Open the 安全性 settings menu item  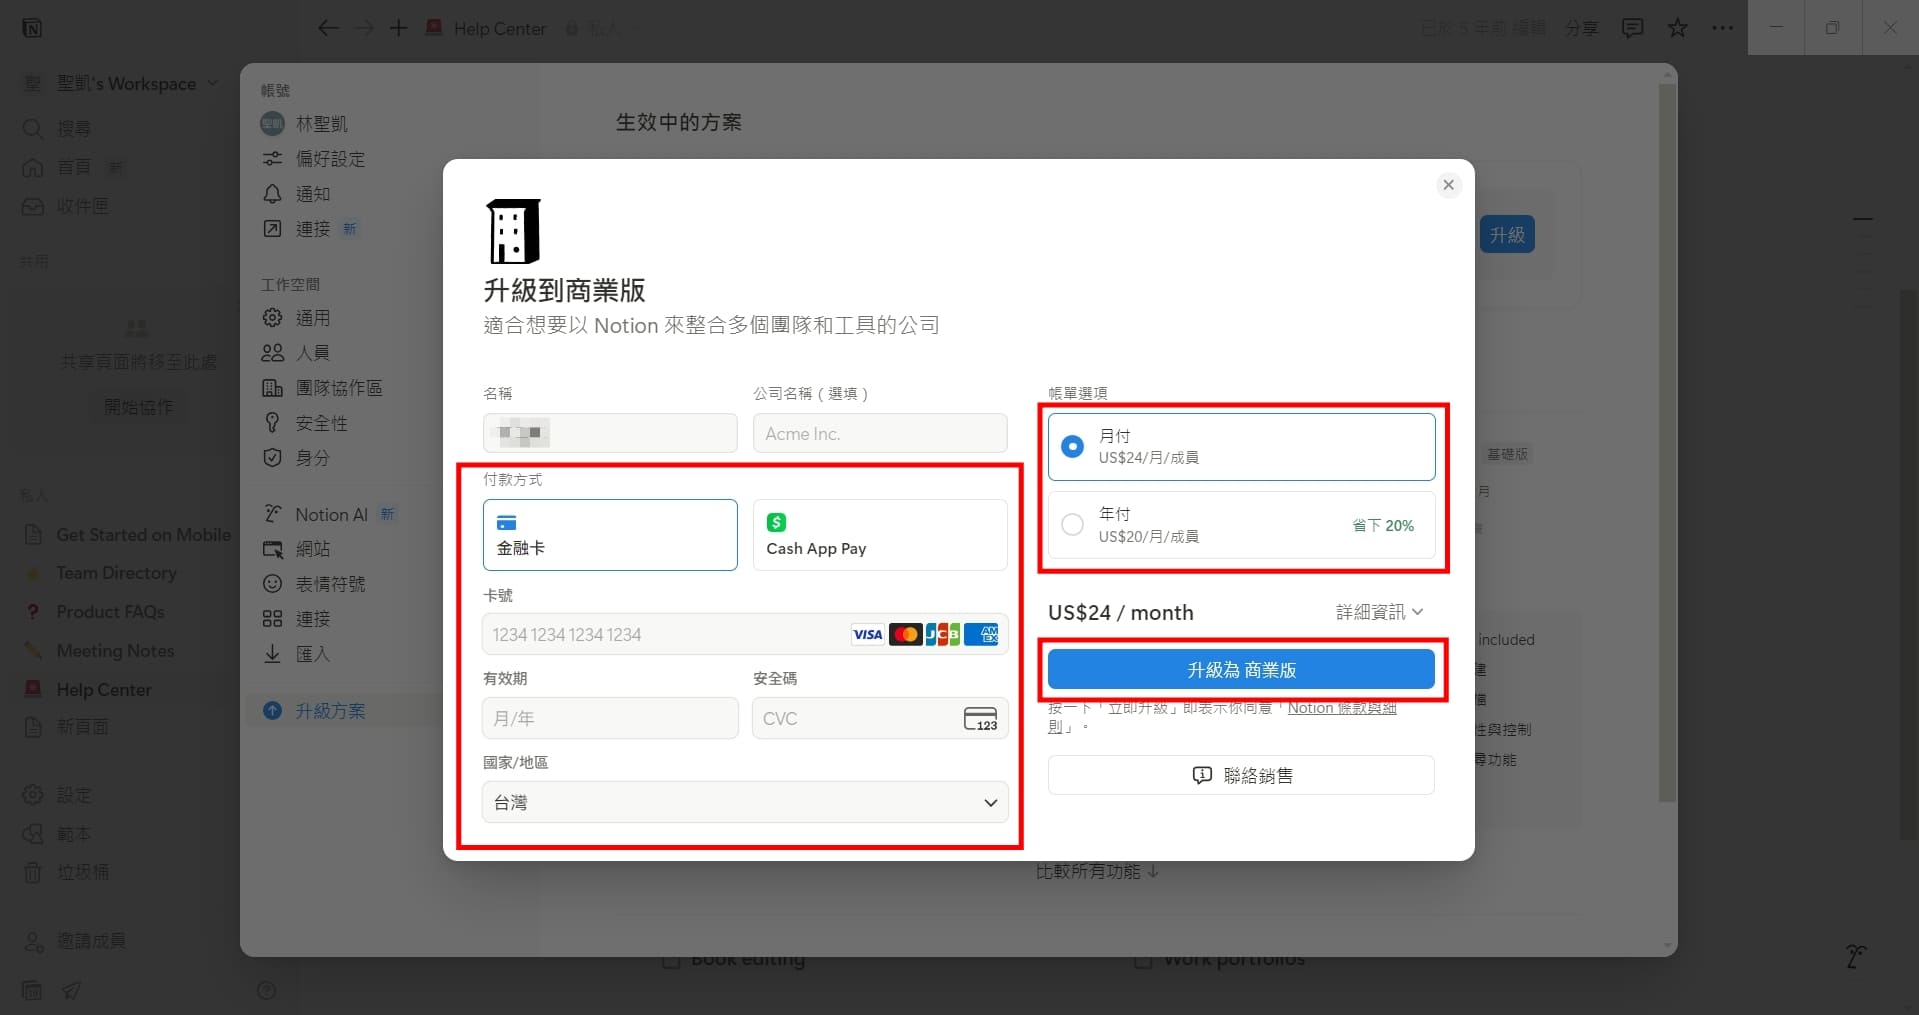pyautogui.click(x=322, y=423)
